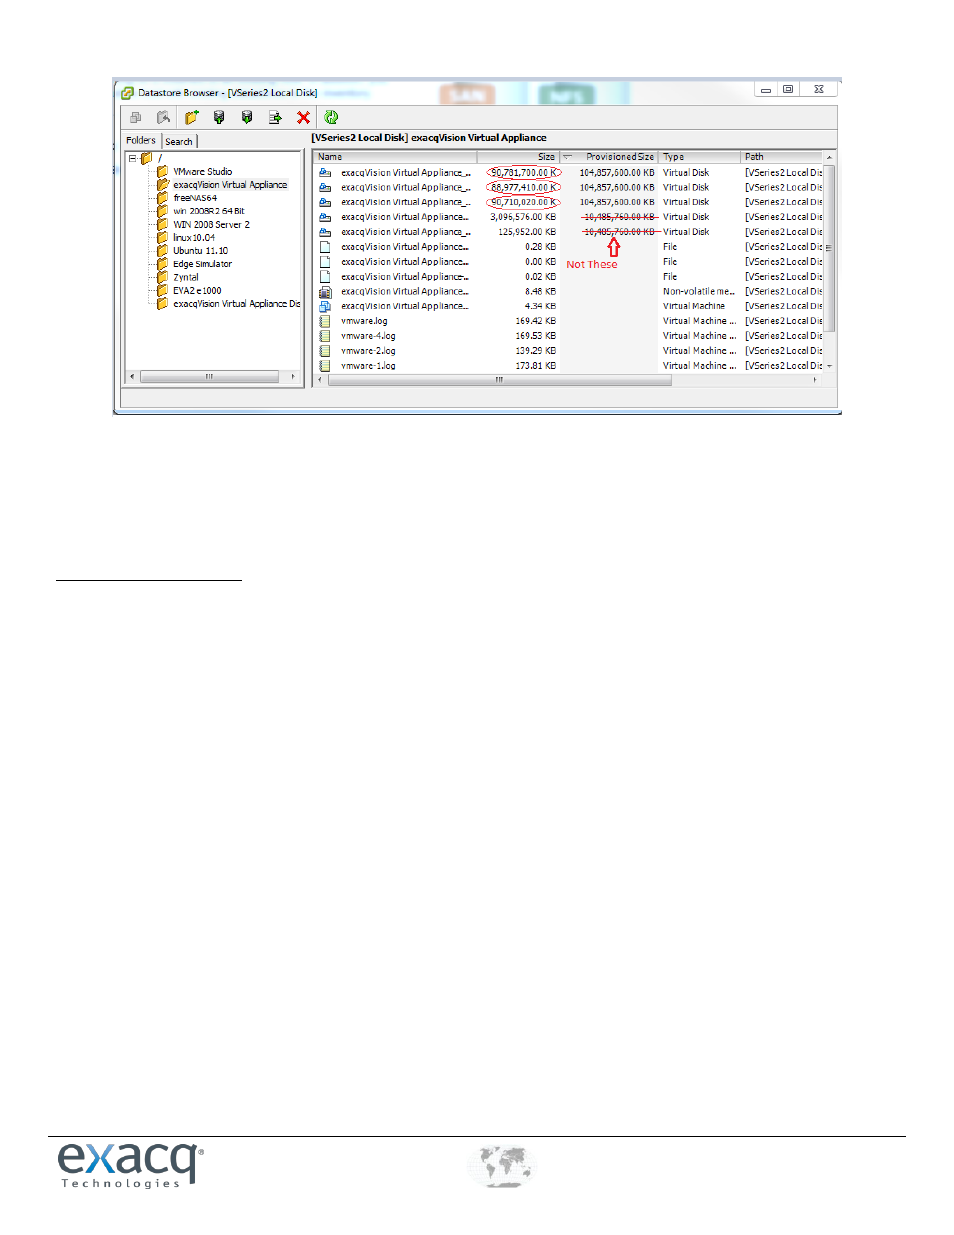Click the Zyntal folder icon
954x1235 pixels.
tap(162, 277)
